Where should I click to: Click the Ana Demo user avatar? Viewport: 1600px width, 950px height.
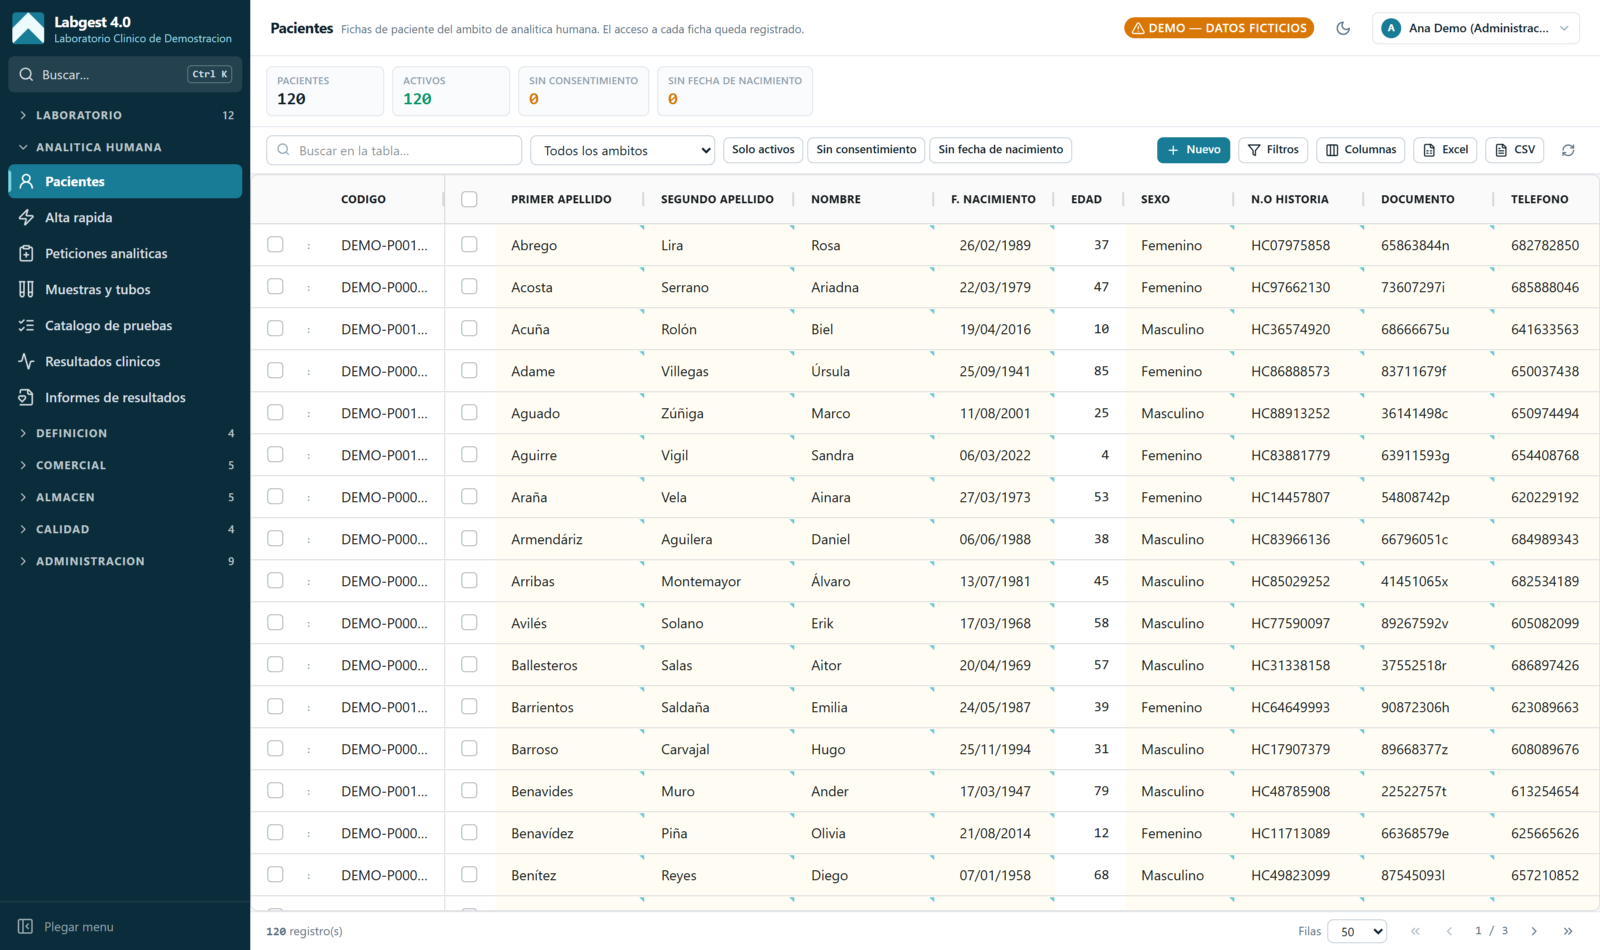pyautogui.click(x=1391, y=28)
